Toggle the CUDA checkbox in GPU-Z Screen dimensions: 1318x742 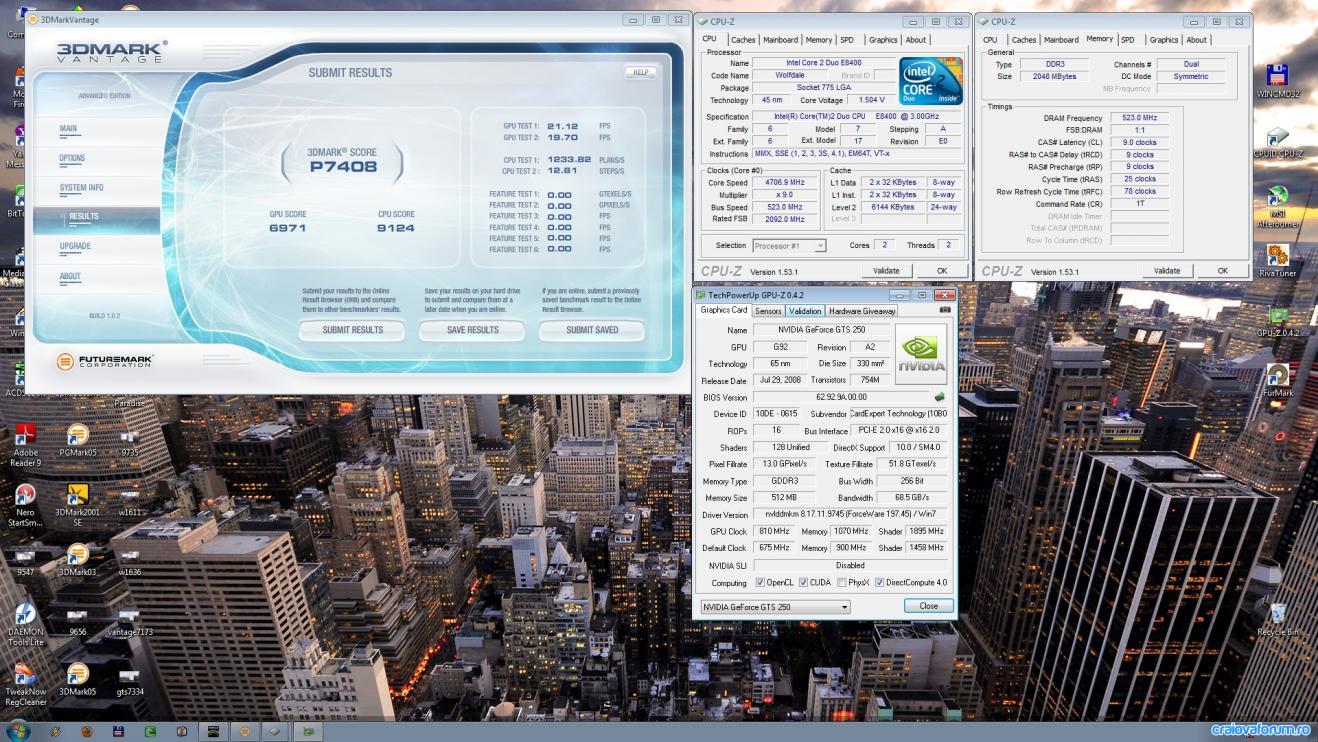[803, 582]
